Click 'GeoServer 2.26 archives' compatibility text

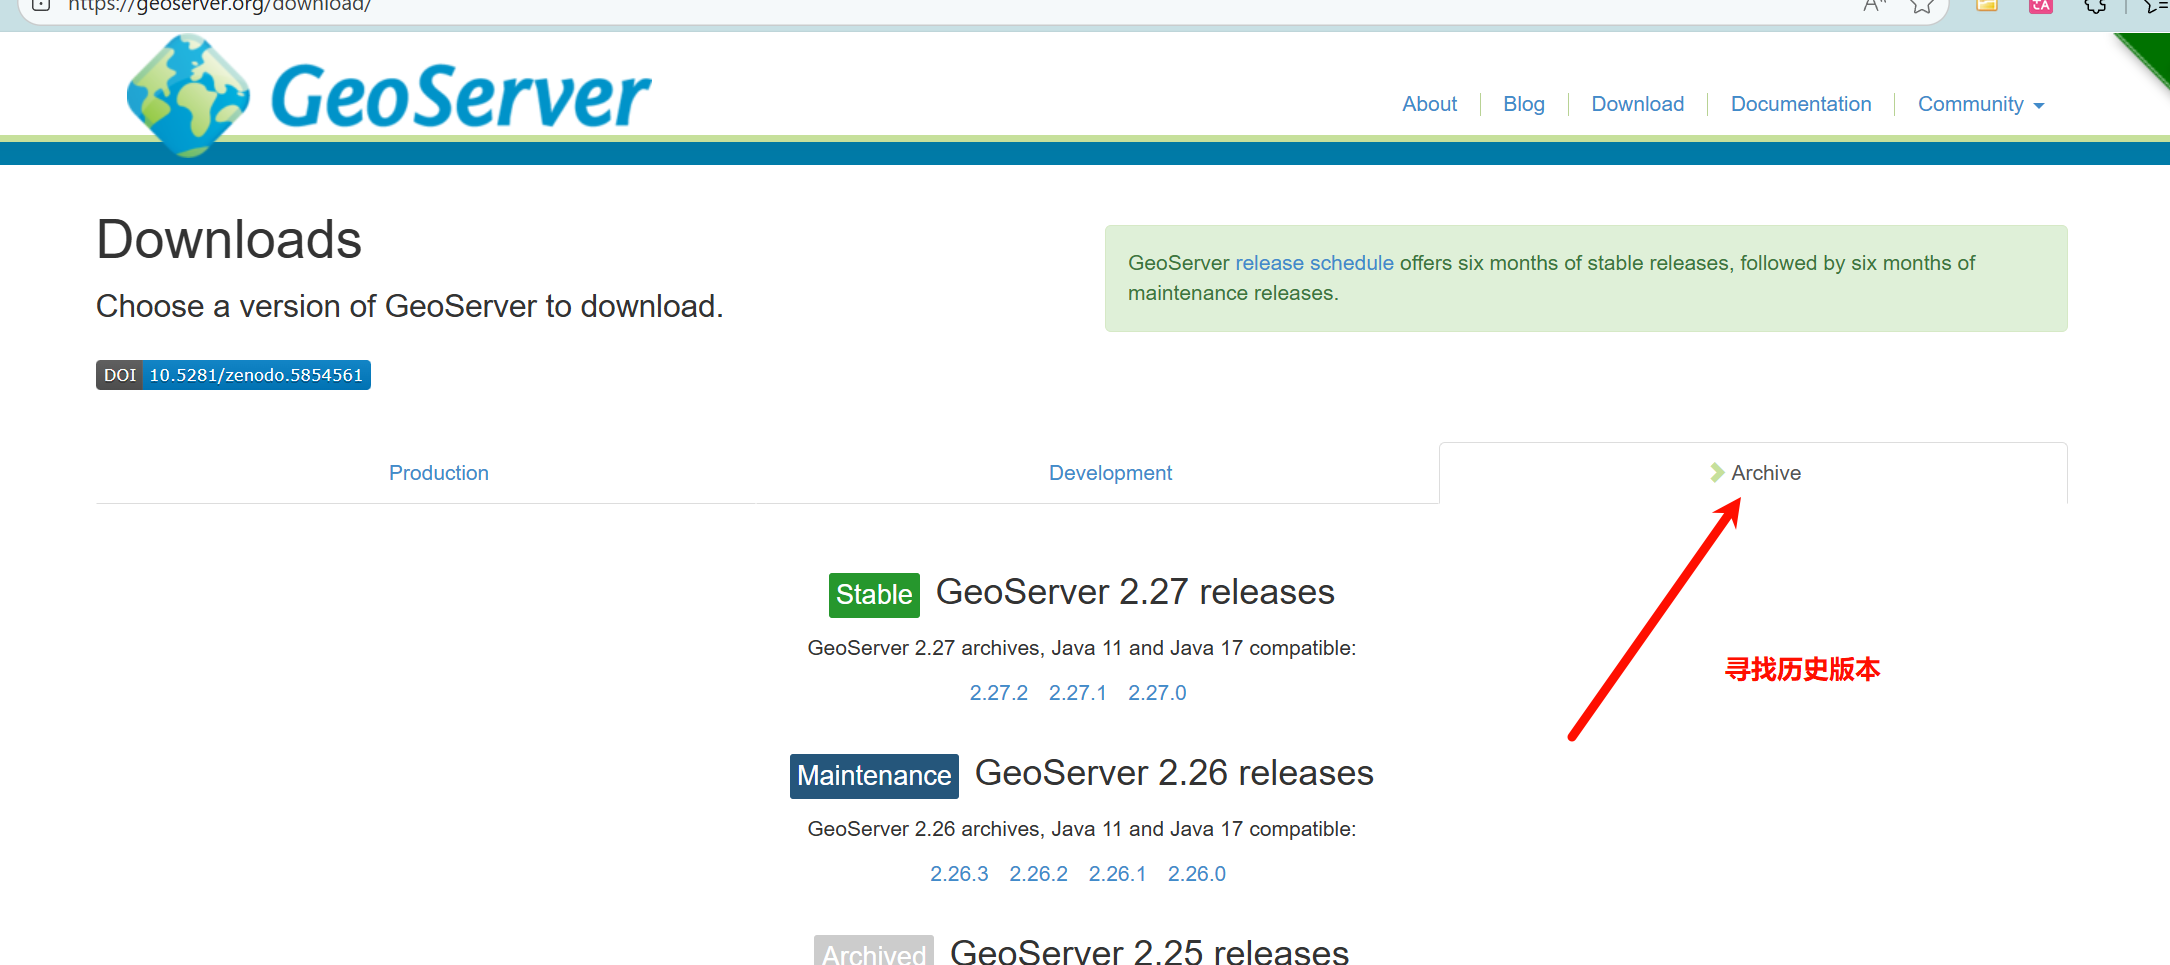pyautogui.click(x=1082, y=829)
